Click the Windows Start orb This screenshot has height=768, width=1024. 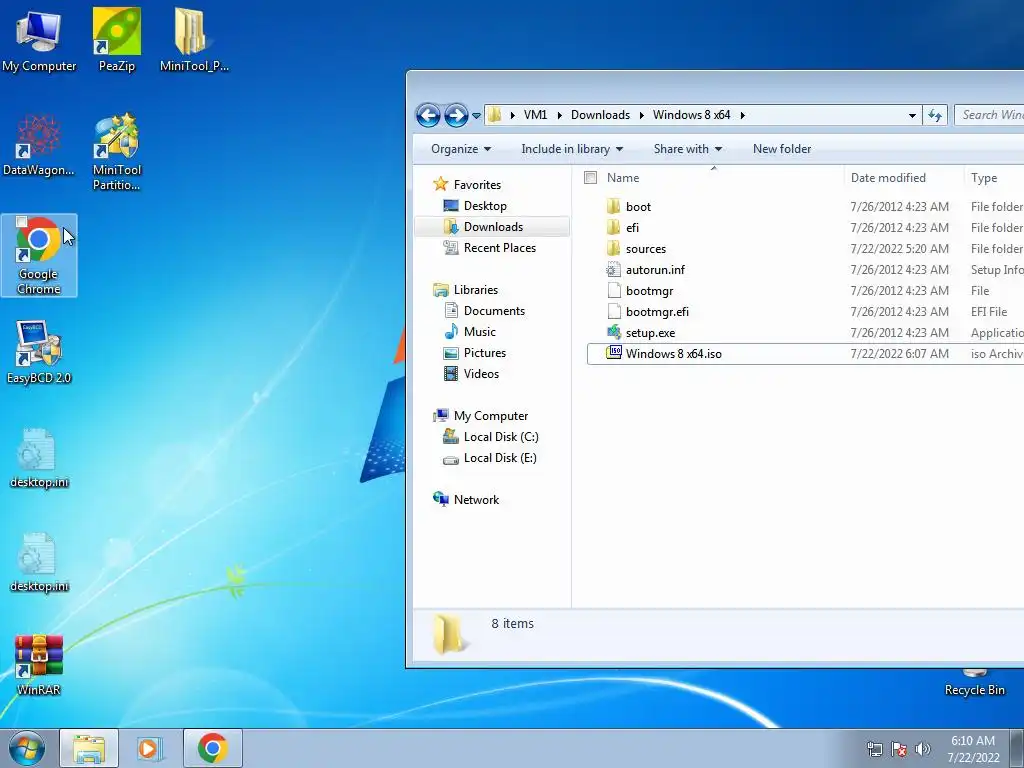[27, 748]
